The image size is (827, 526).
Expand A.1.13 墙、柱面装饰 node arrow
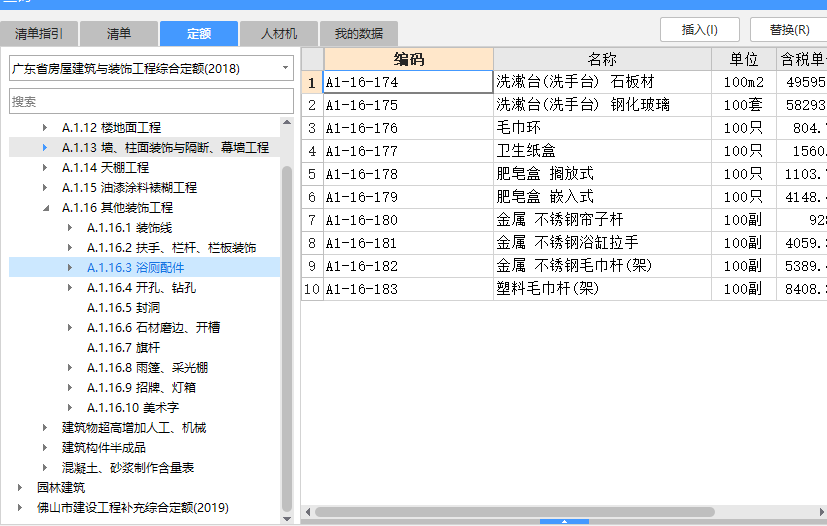[x=45, y=148]
